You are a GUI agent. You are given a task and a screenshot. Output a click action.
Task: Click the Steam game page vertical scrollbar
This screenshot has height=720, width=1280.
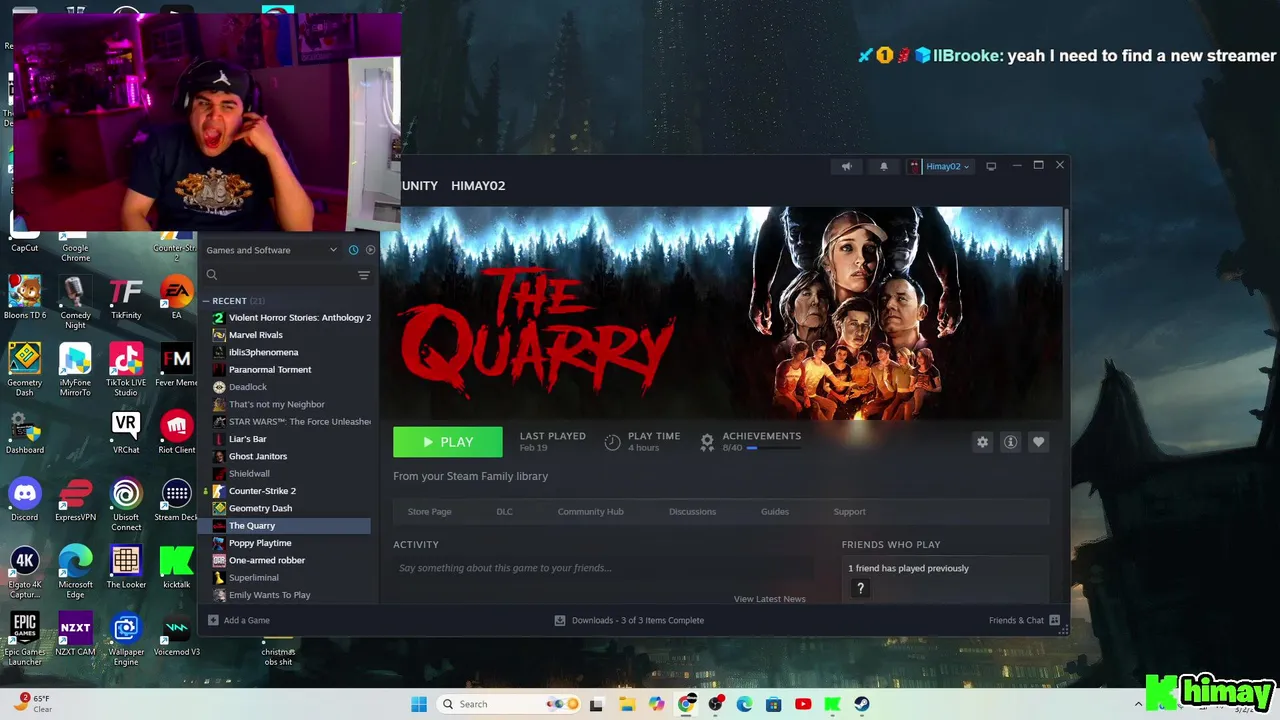pyautogui.click(x=1066, y=237)
